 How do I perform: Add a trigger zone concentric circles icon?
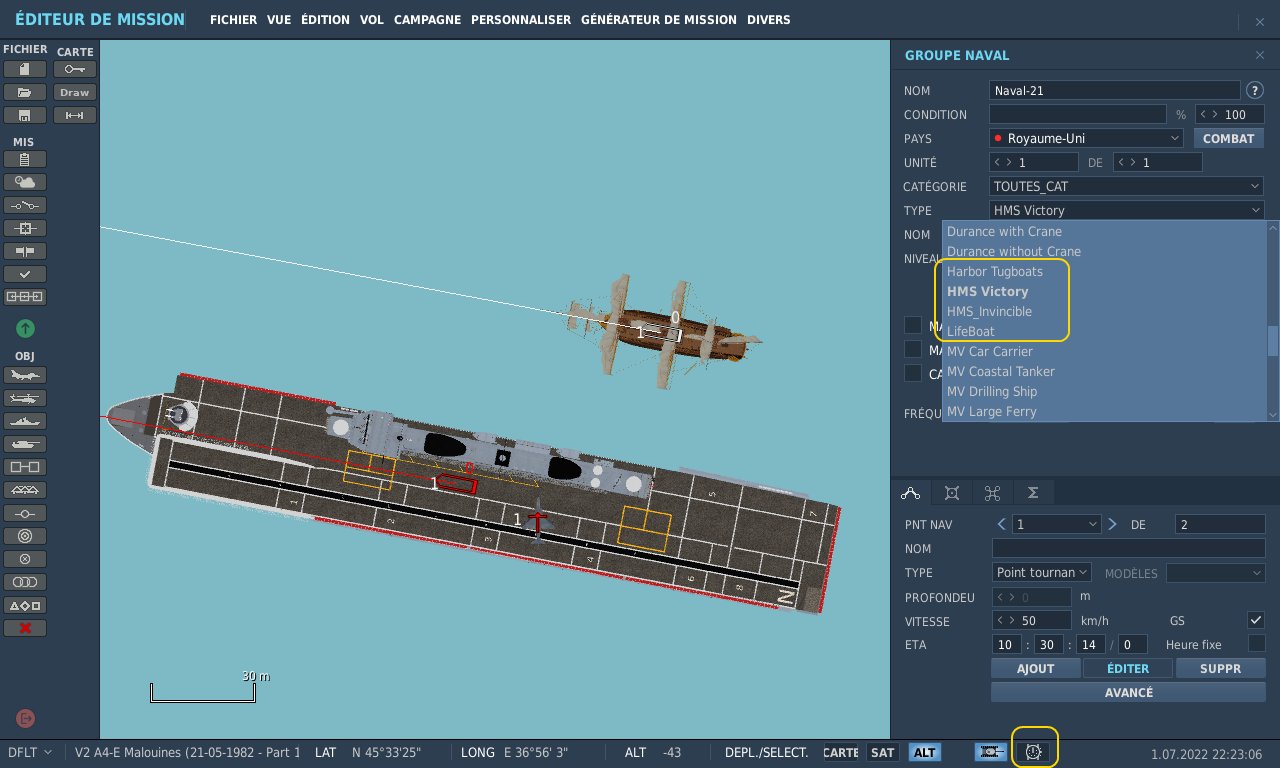pos(25,536)
